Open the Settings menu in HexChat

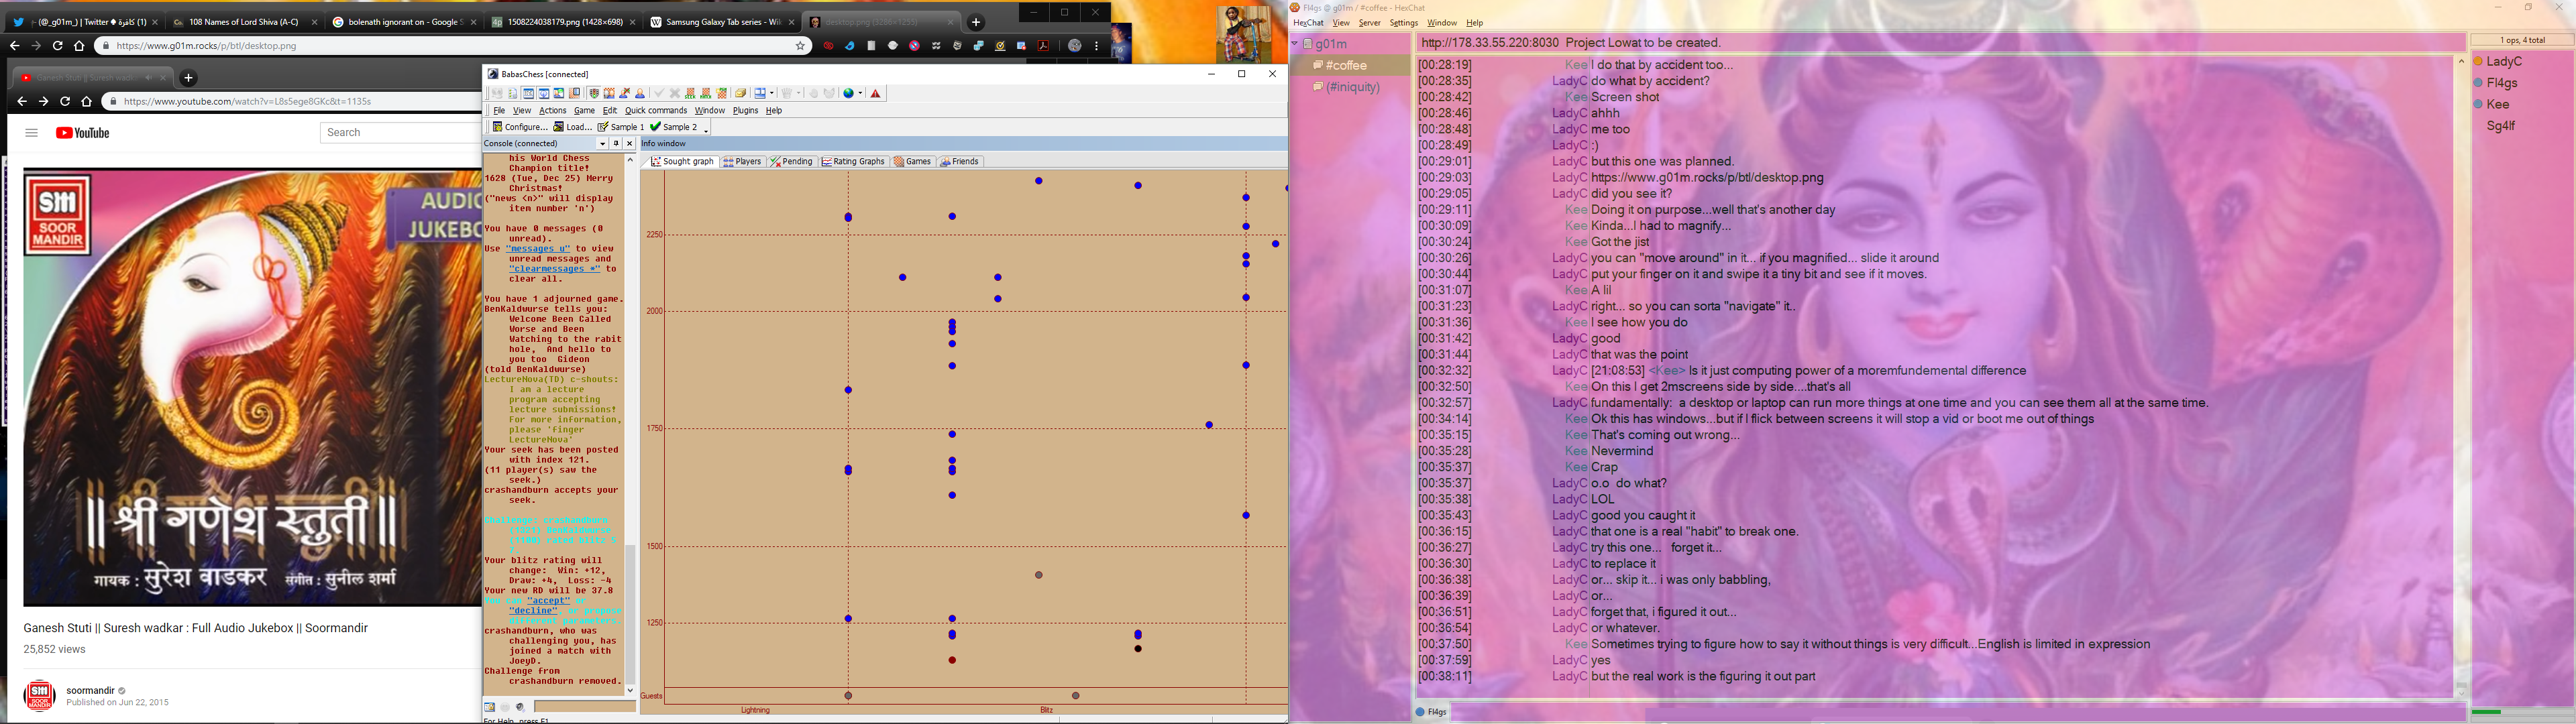(x=1403, y=23)
